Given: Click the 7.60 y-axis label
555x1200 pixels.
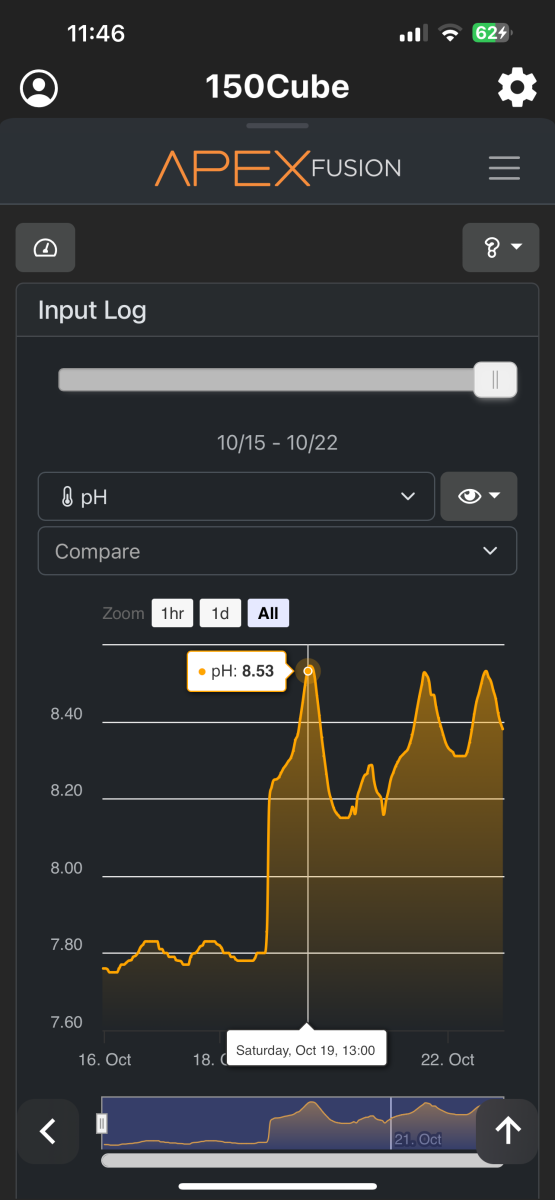Looking at the screenshot, I should click(x=66, y=1022).
